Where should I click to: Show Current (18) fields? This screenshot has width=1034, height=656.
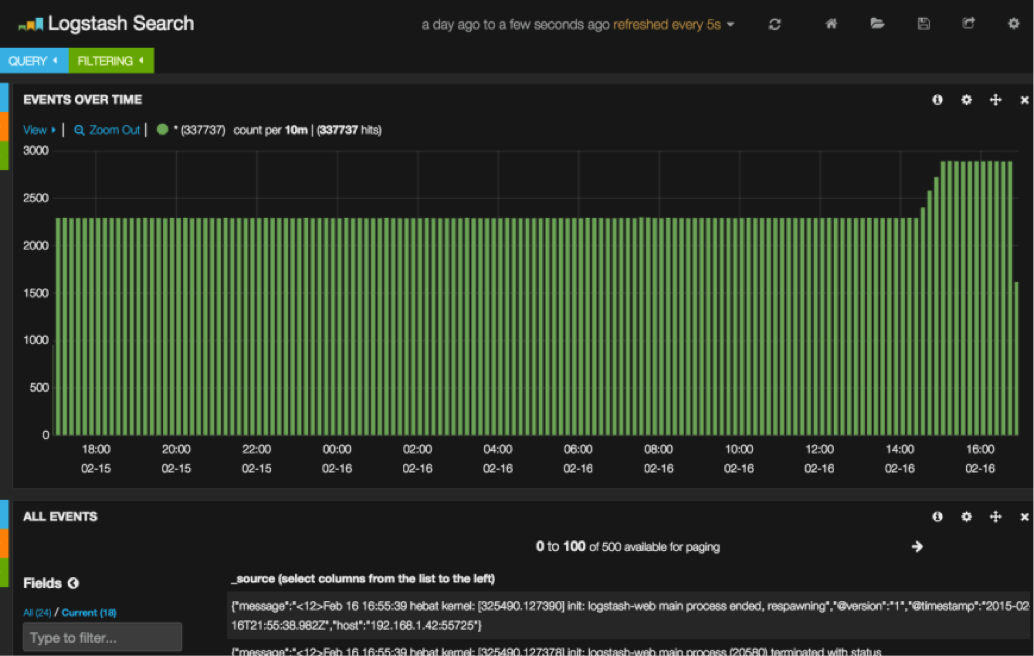[89, 612]
